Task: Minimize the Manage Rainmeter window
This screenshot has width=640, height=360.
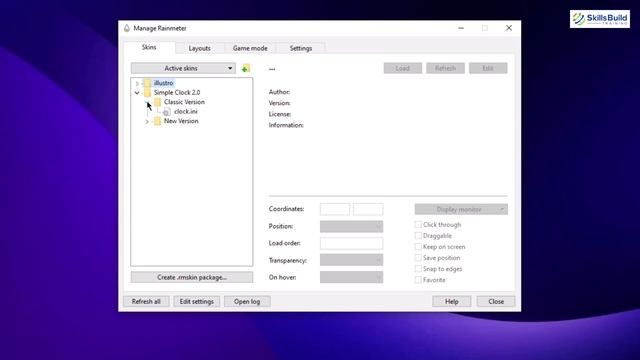Action: pyautogui.click(x=461, y=28)
